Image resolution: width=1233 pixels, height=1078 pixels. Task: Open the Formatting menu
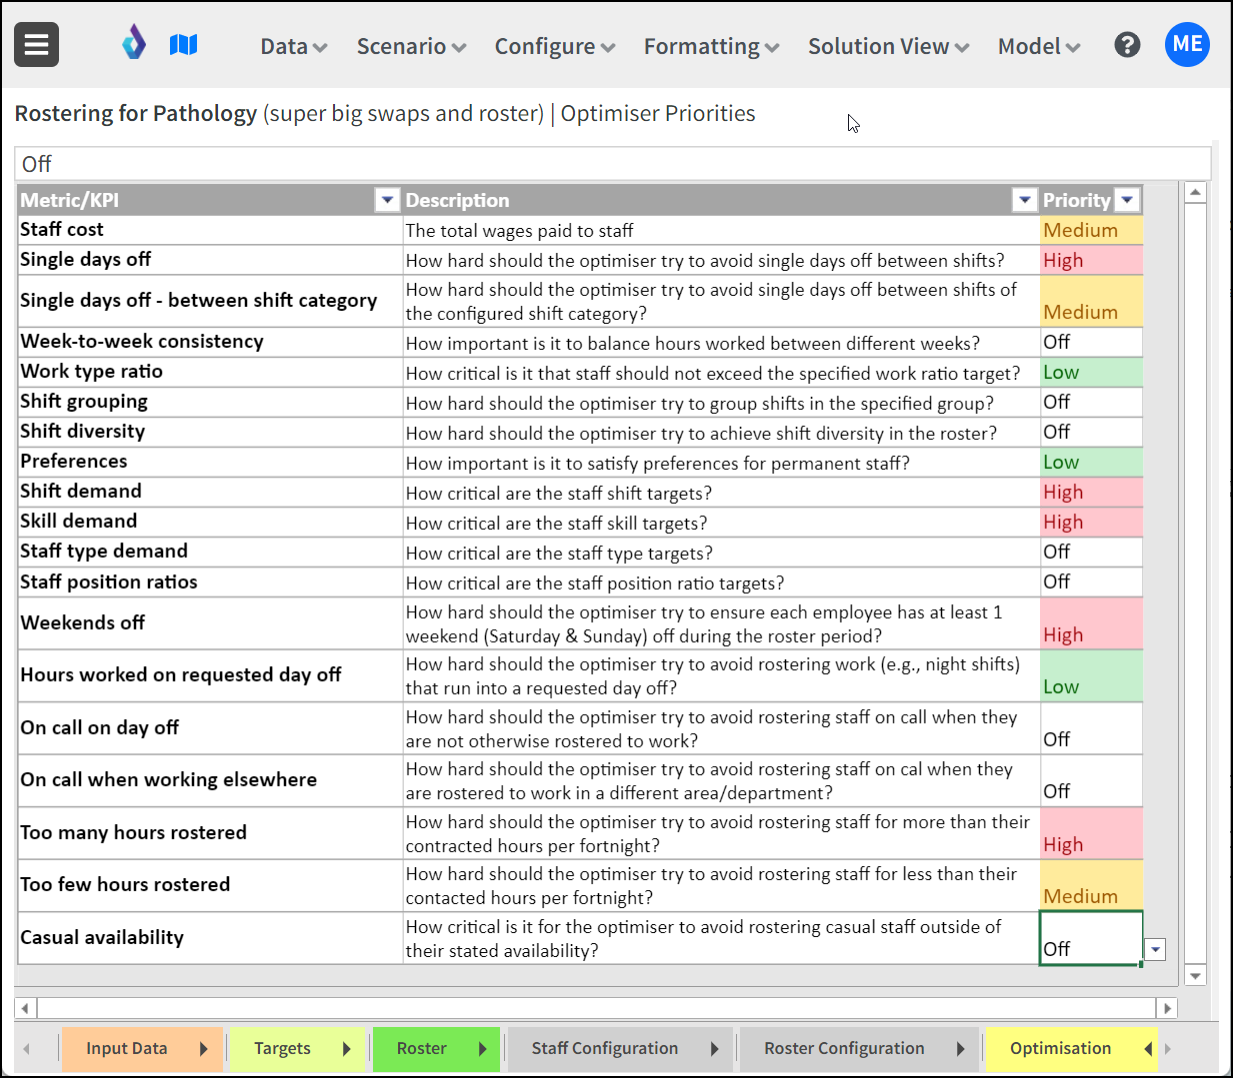click(x=711, y=47)
